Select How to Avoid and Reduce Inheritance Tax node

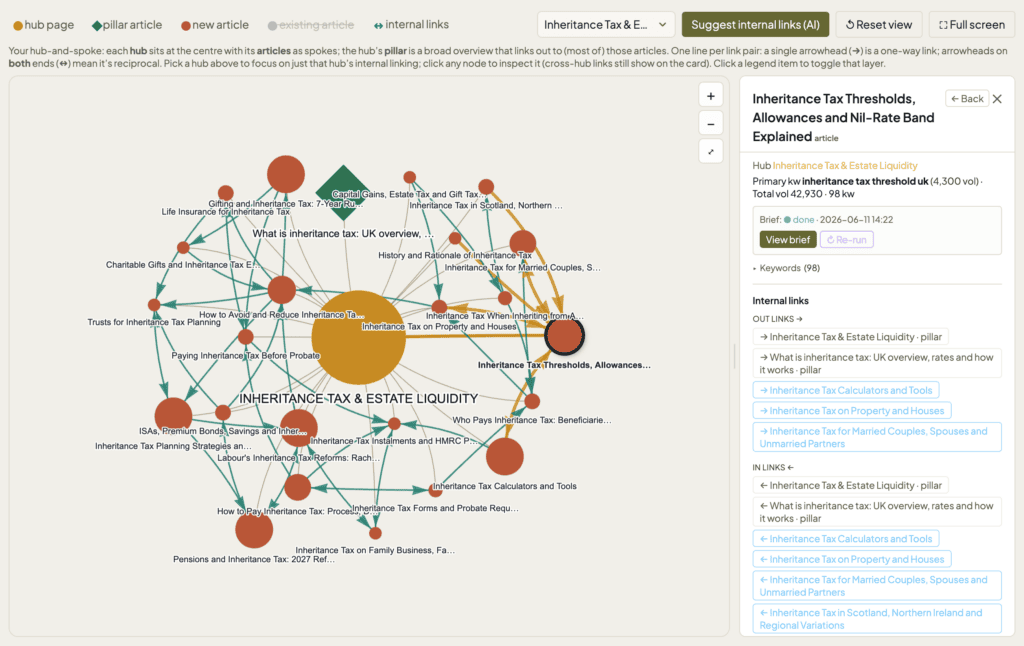point(281,290)
